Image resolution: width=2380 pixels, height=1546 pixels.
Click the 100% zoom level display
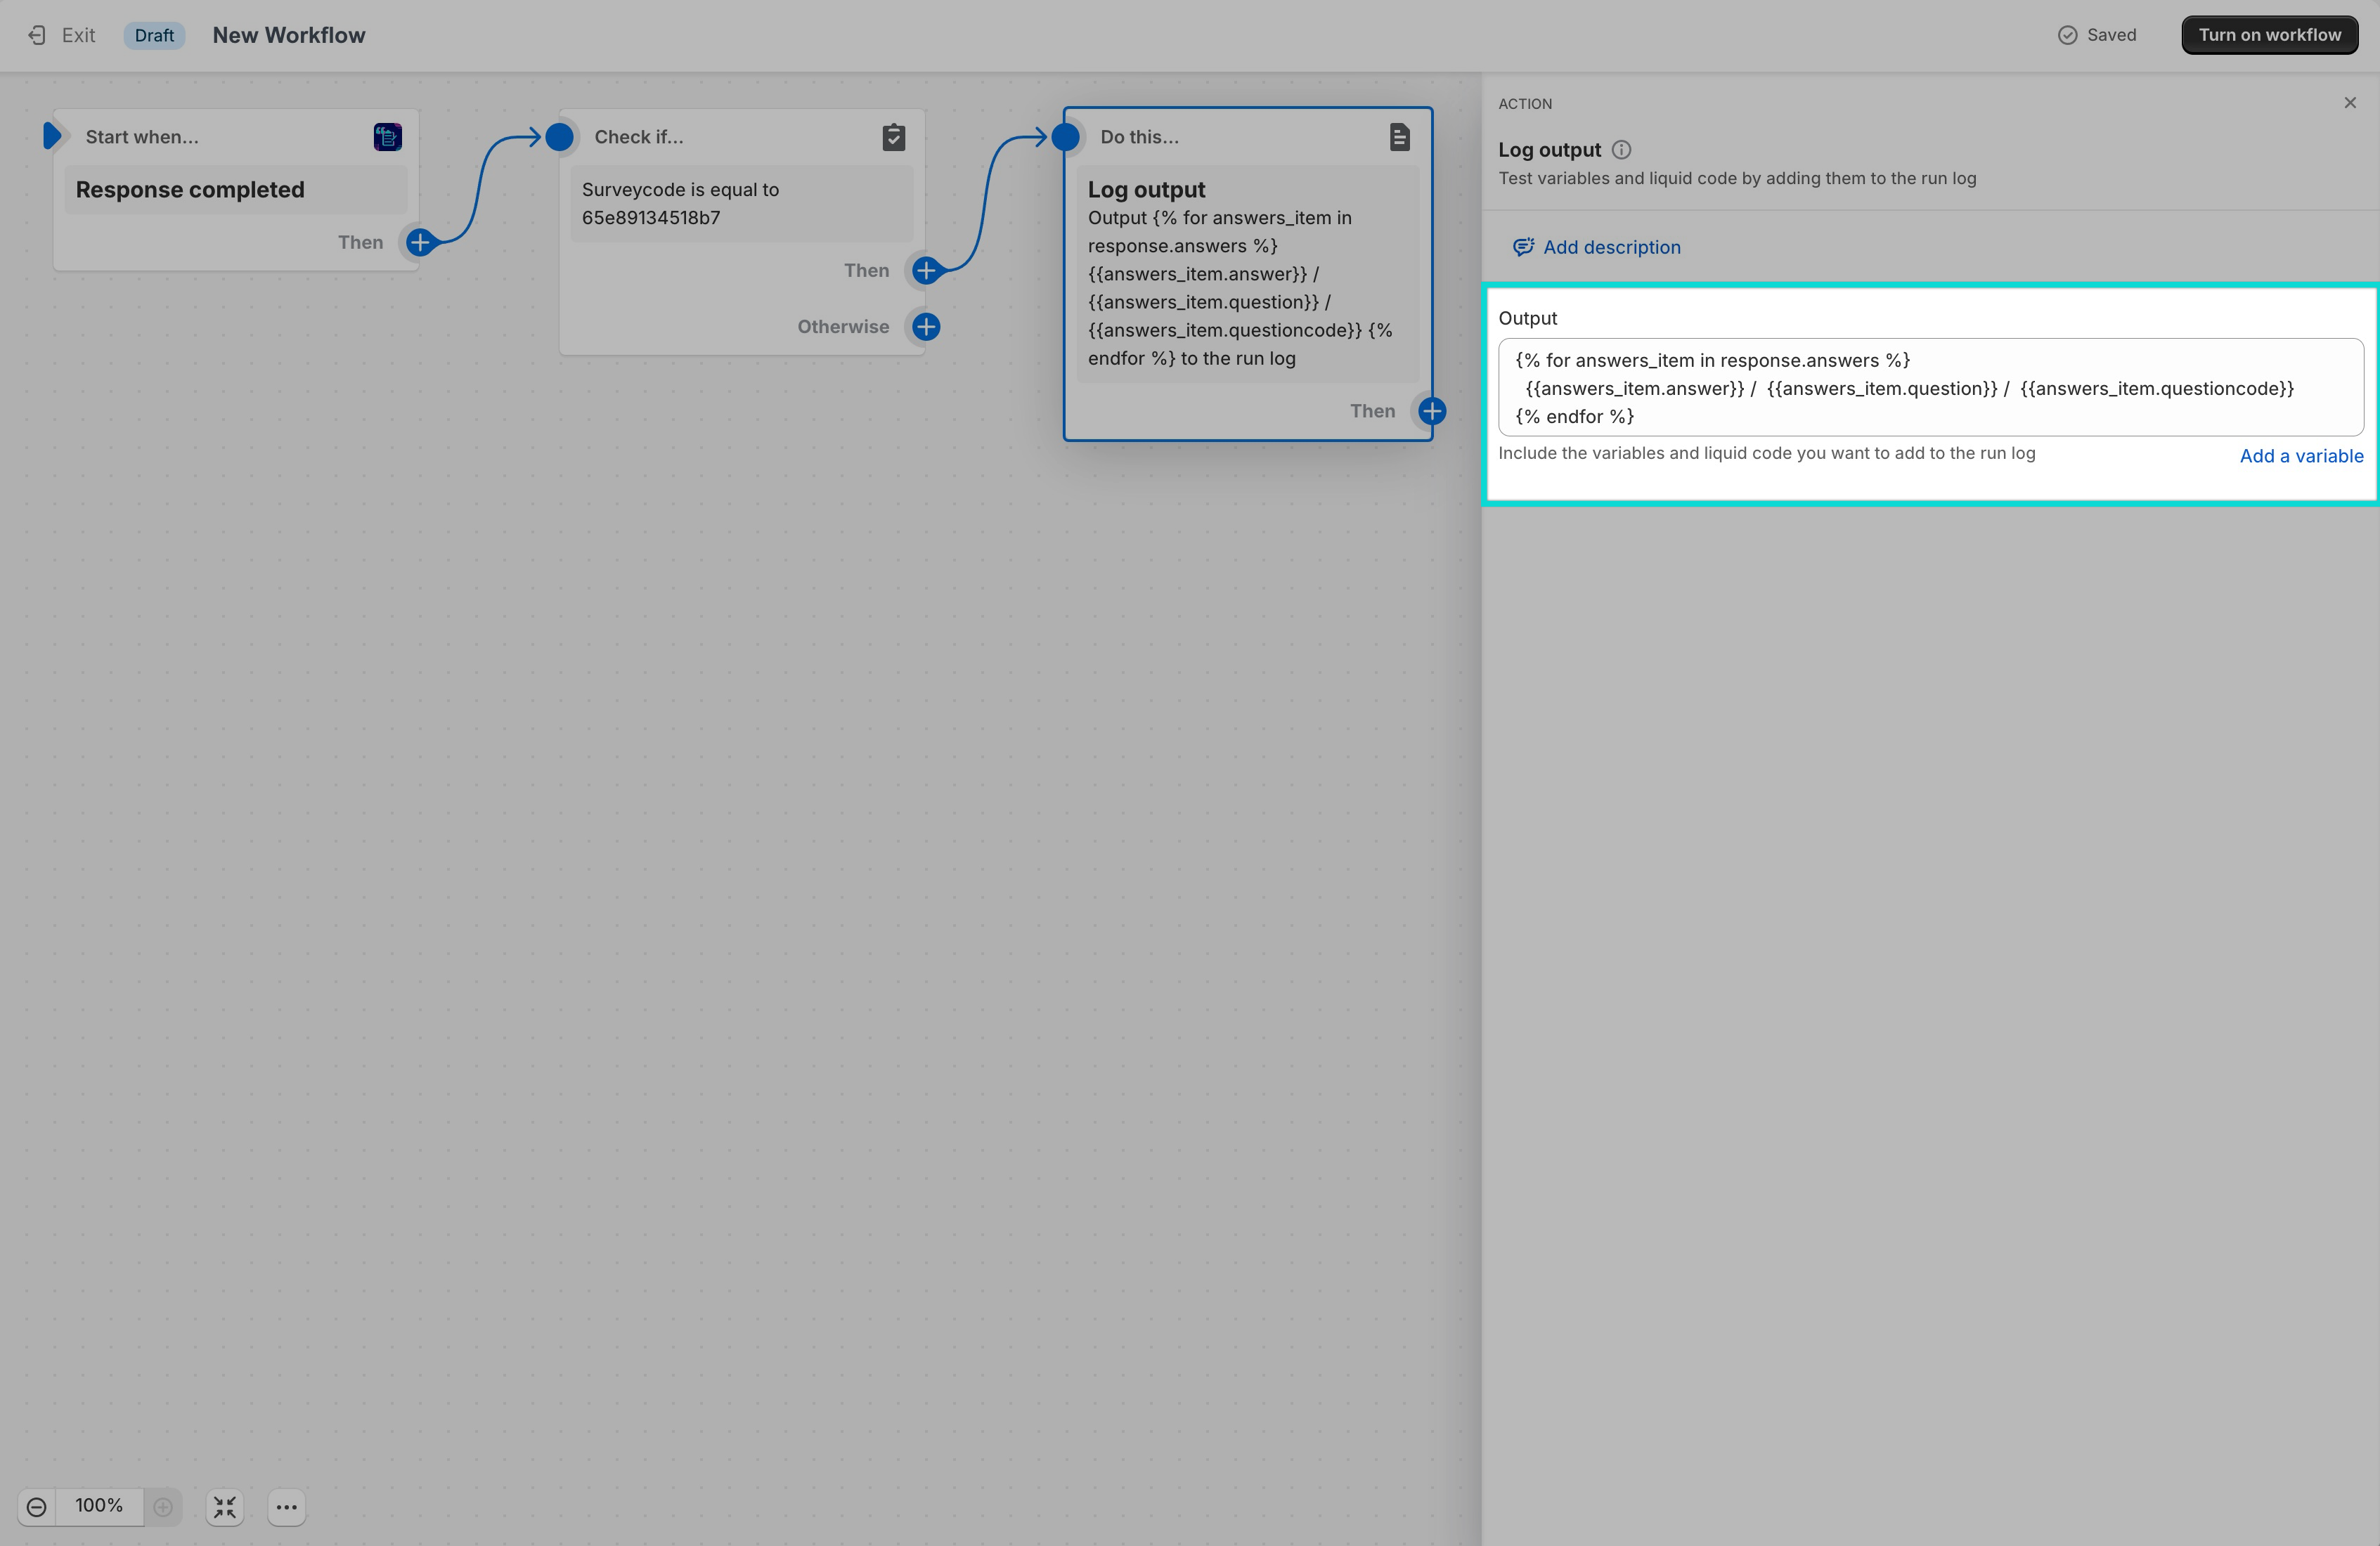(x=99, y=1506)
